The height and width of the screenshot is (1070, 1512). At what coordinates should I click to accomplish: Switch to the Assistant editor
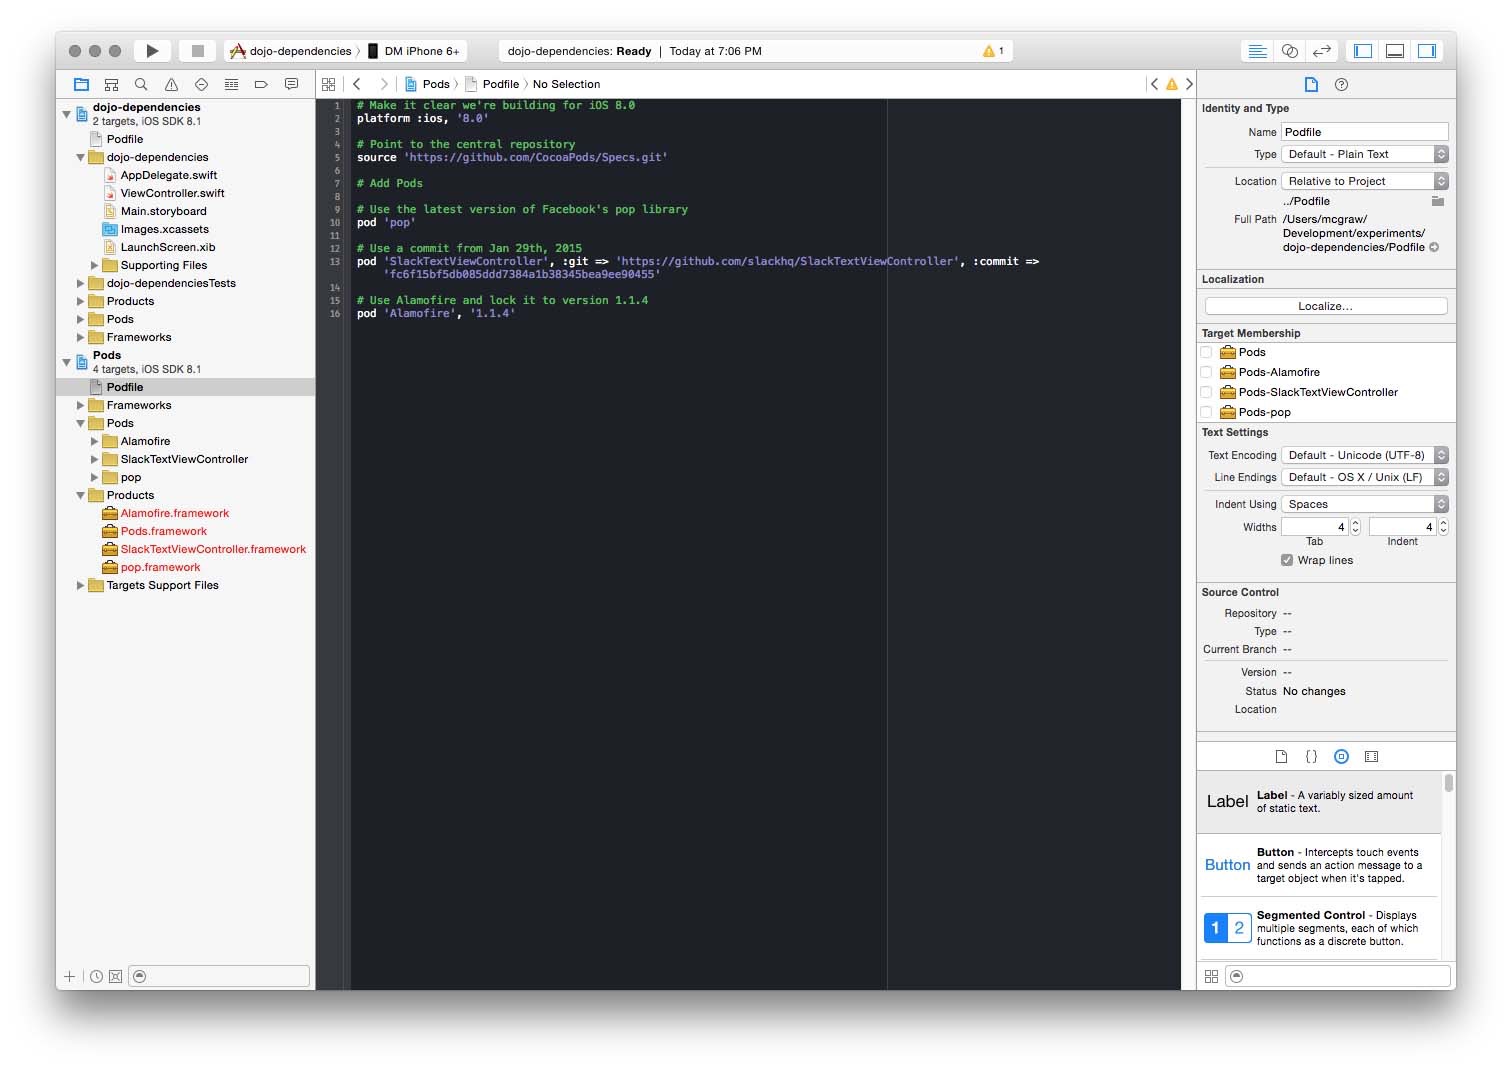[1290, 51]
